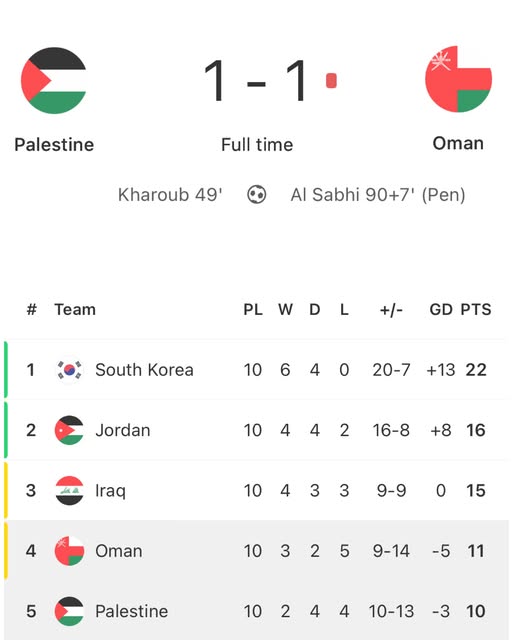The image size is (513, 640).
Task: Select the Oman flag in table row
Action: tap(69, 551)
